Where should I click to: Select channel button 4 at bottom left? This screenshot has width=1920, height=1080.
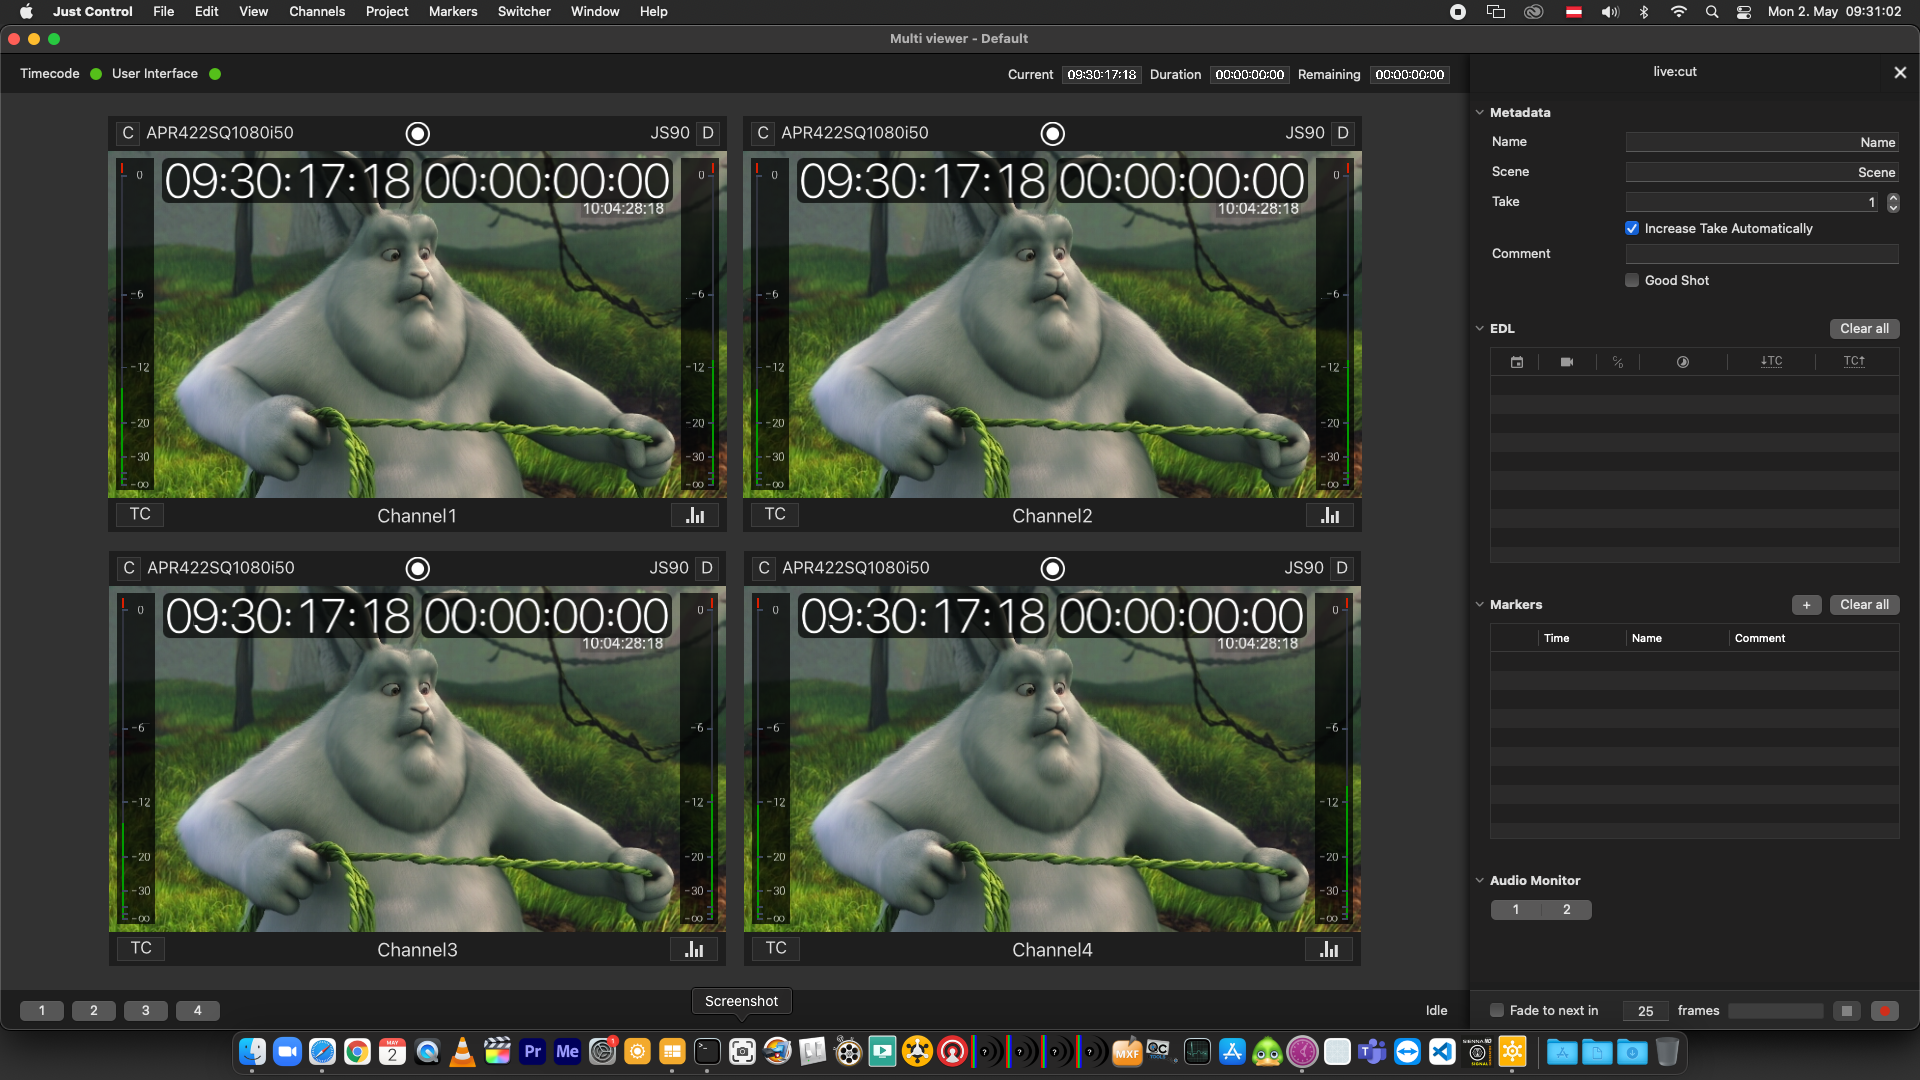click(198, 1010)
